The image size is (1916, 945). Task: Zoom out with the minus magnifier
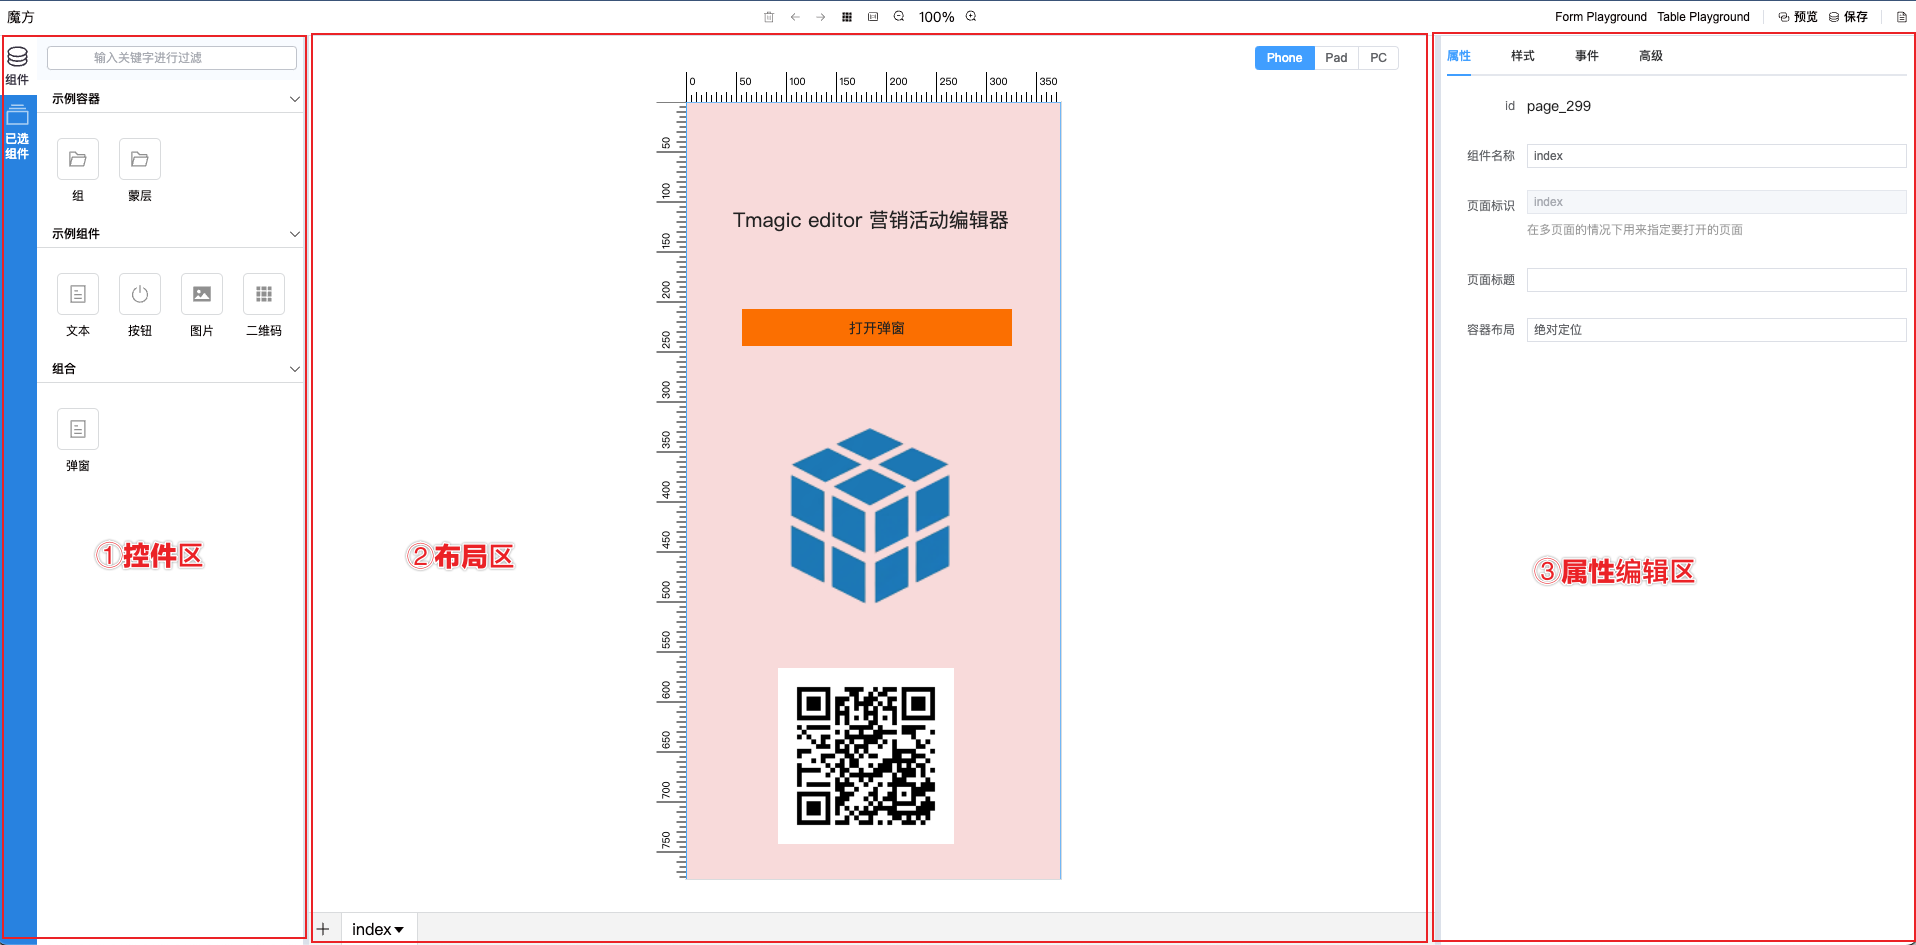899,17
